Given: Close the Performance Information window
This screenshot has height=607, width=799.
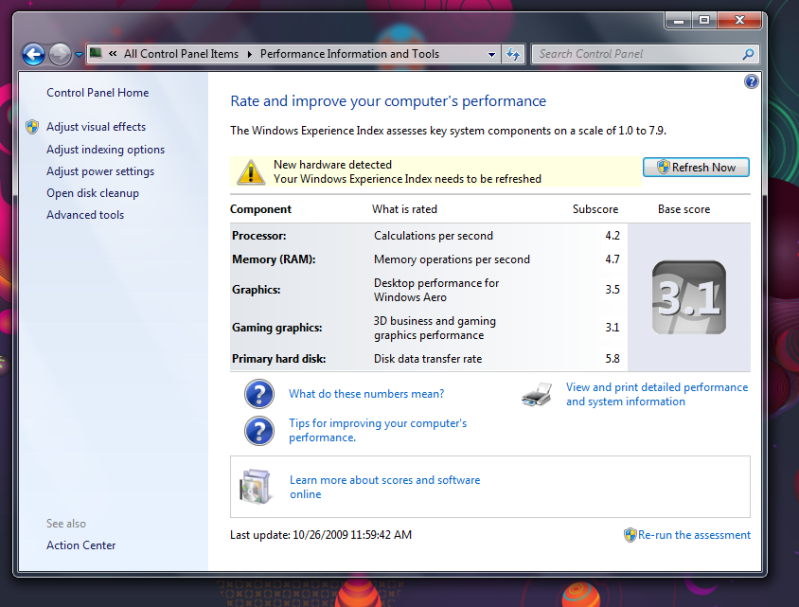Looking at the screenshot, I should (x=739, y=20).
